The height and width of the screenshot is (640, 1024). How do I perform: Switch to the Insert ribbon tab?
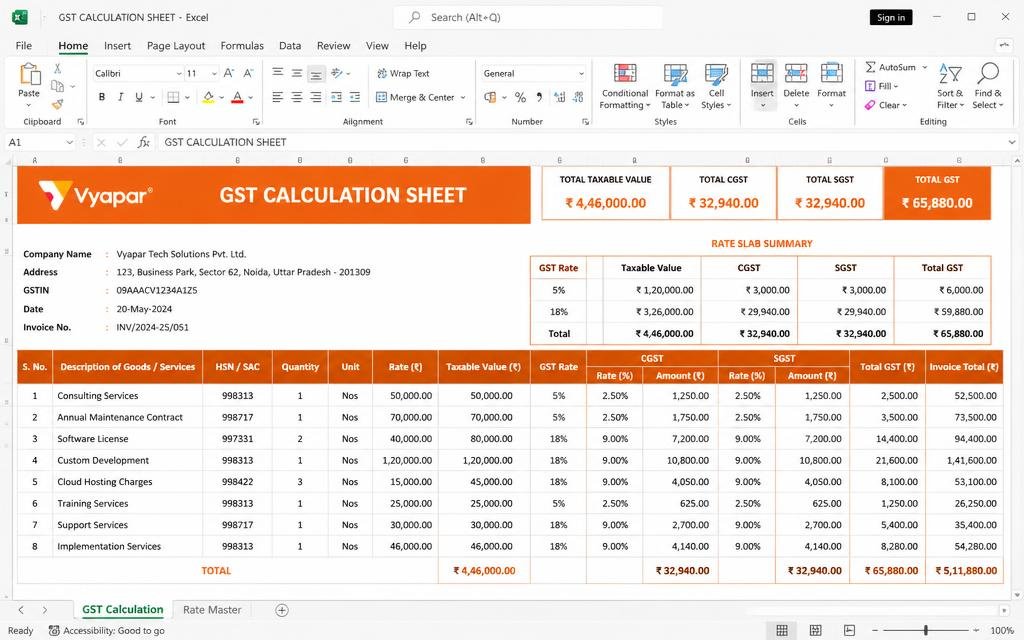(118, 46)
